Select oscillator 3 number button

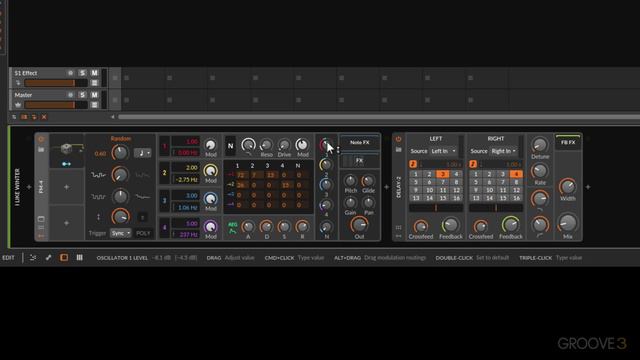point(164,200)
